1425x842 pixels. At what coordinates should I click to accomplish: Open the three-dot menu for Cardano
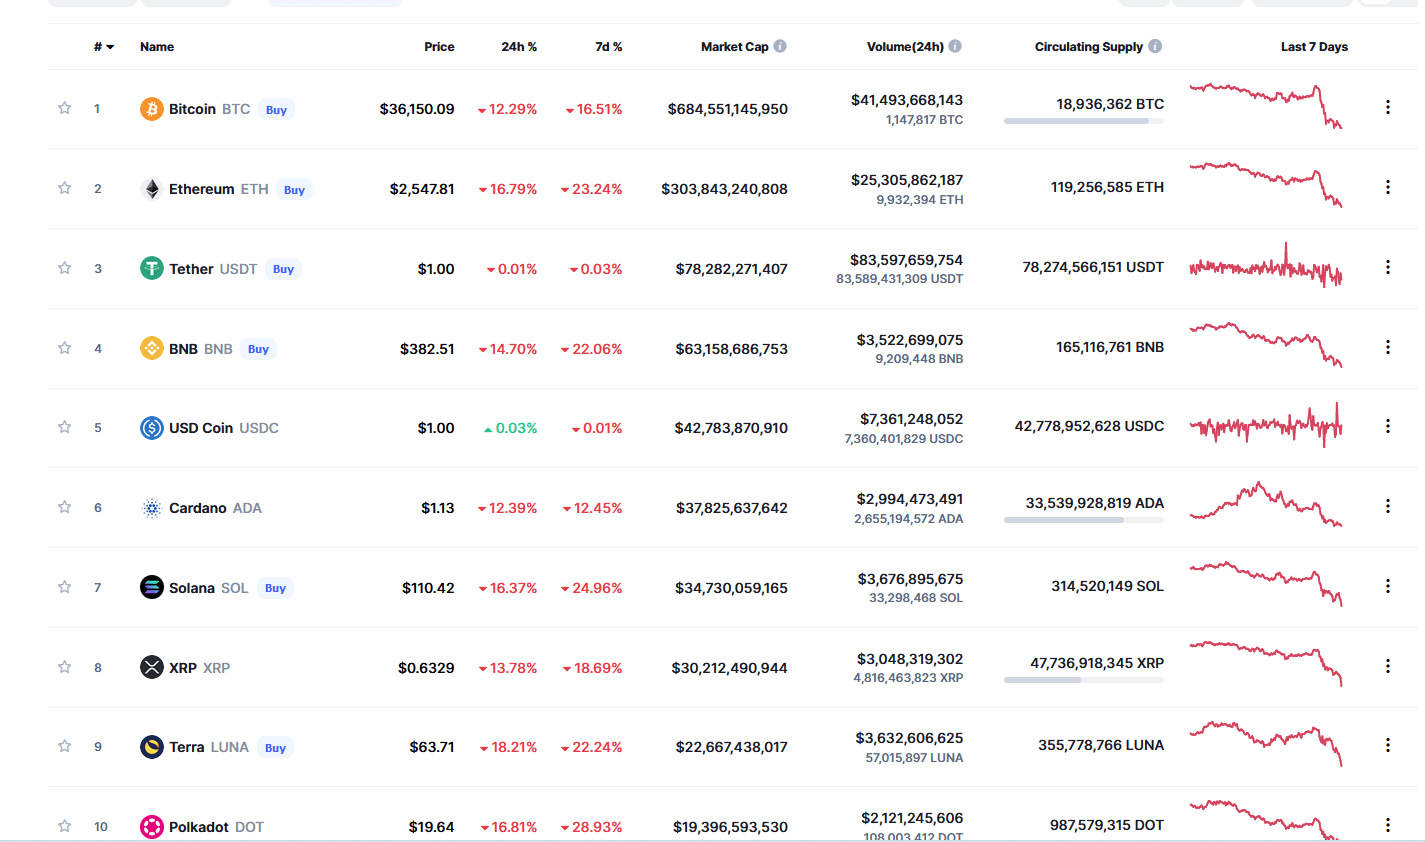(1388, 506)
